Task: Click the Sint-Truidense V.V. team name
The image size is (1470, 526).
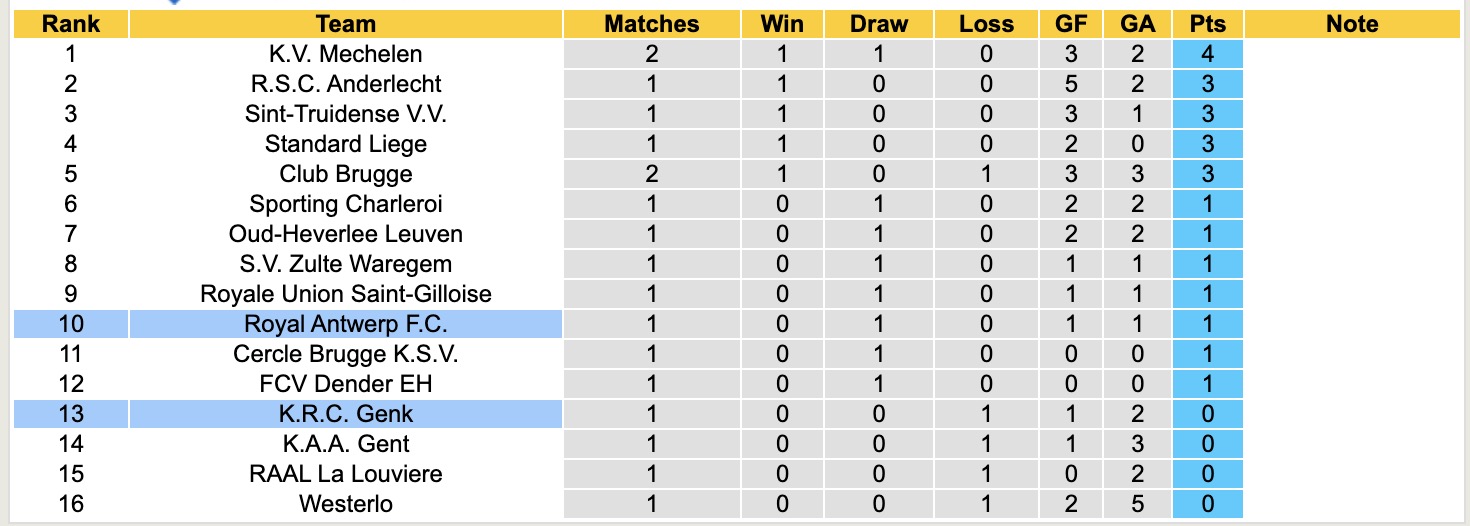Action: pyautogui.click(x=345, y=114)
